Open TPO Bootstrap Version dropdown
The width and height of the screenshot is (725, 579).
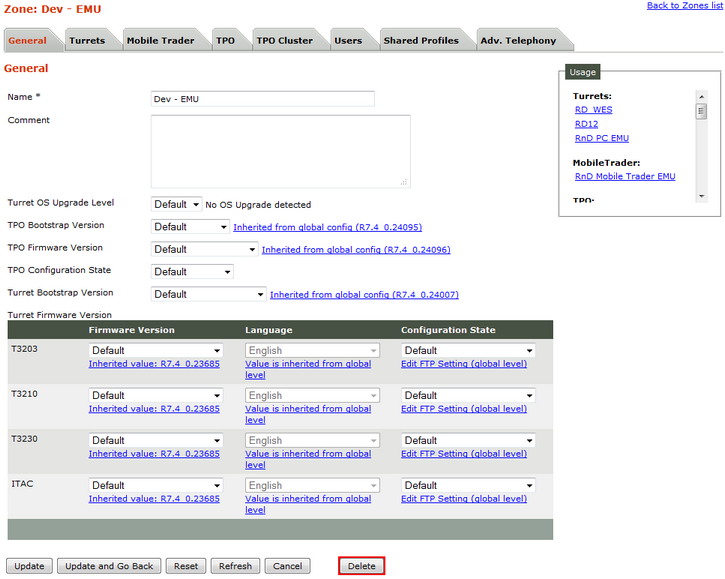[190, 227]
